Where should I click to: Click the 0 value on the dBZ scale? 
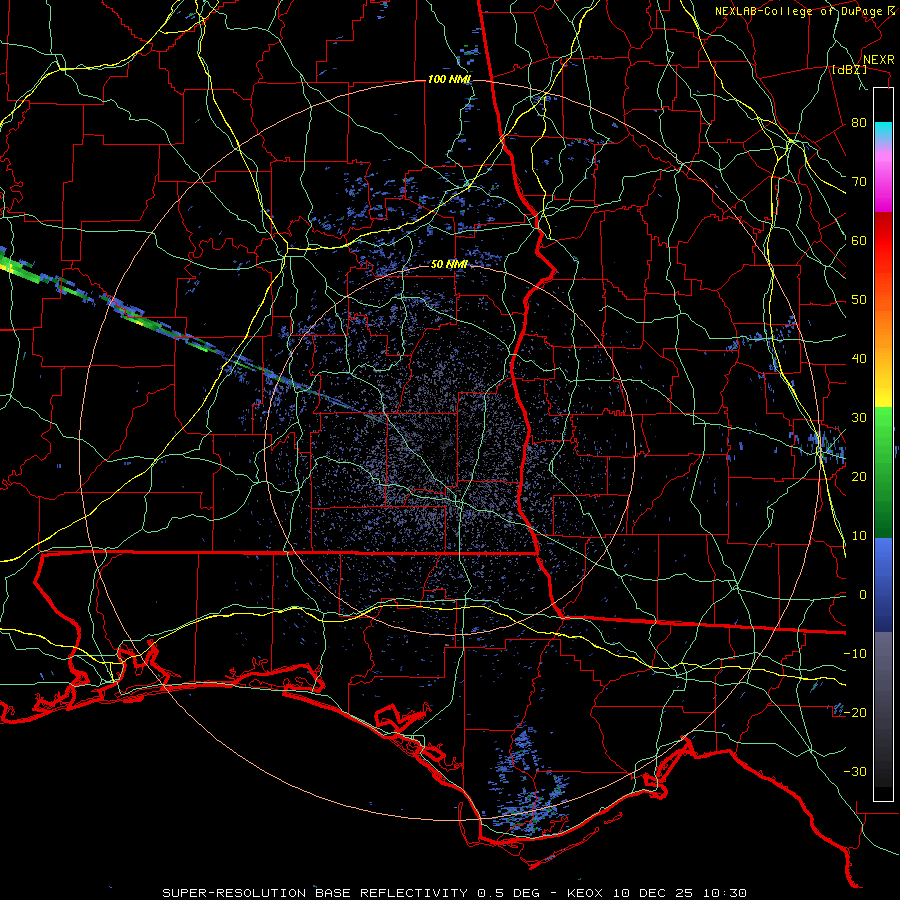click(x=863, y=595)
